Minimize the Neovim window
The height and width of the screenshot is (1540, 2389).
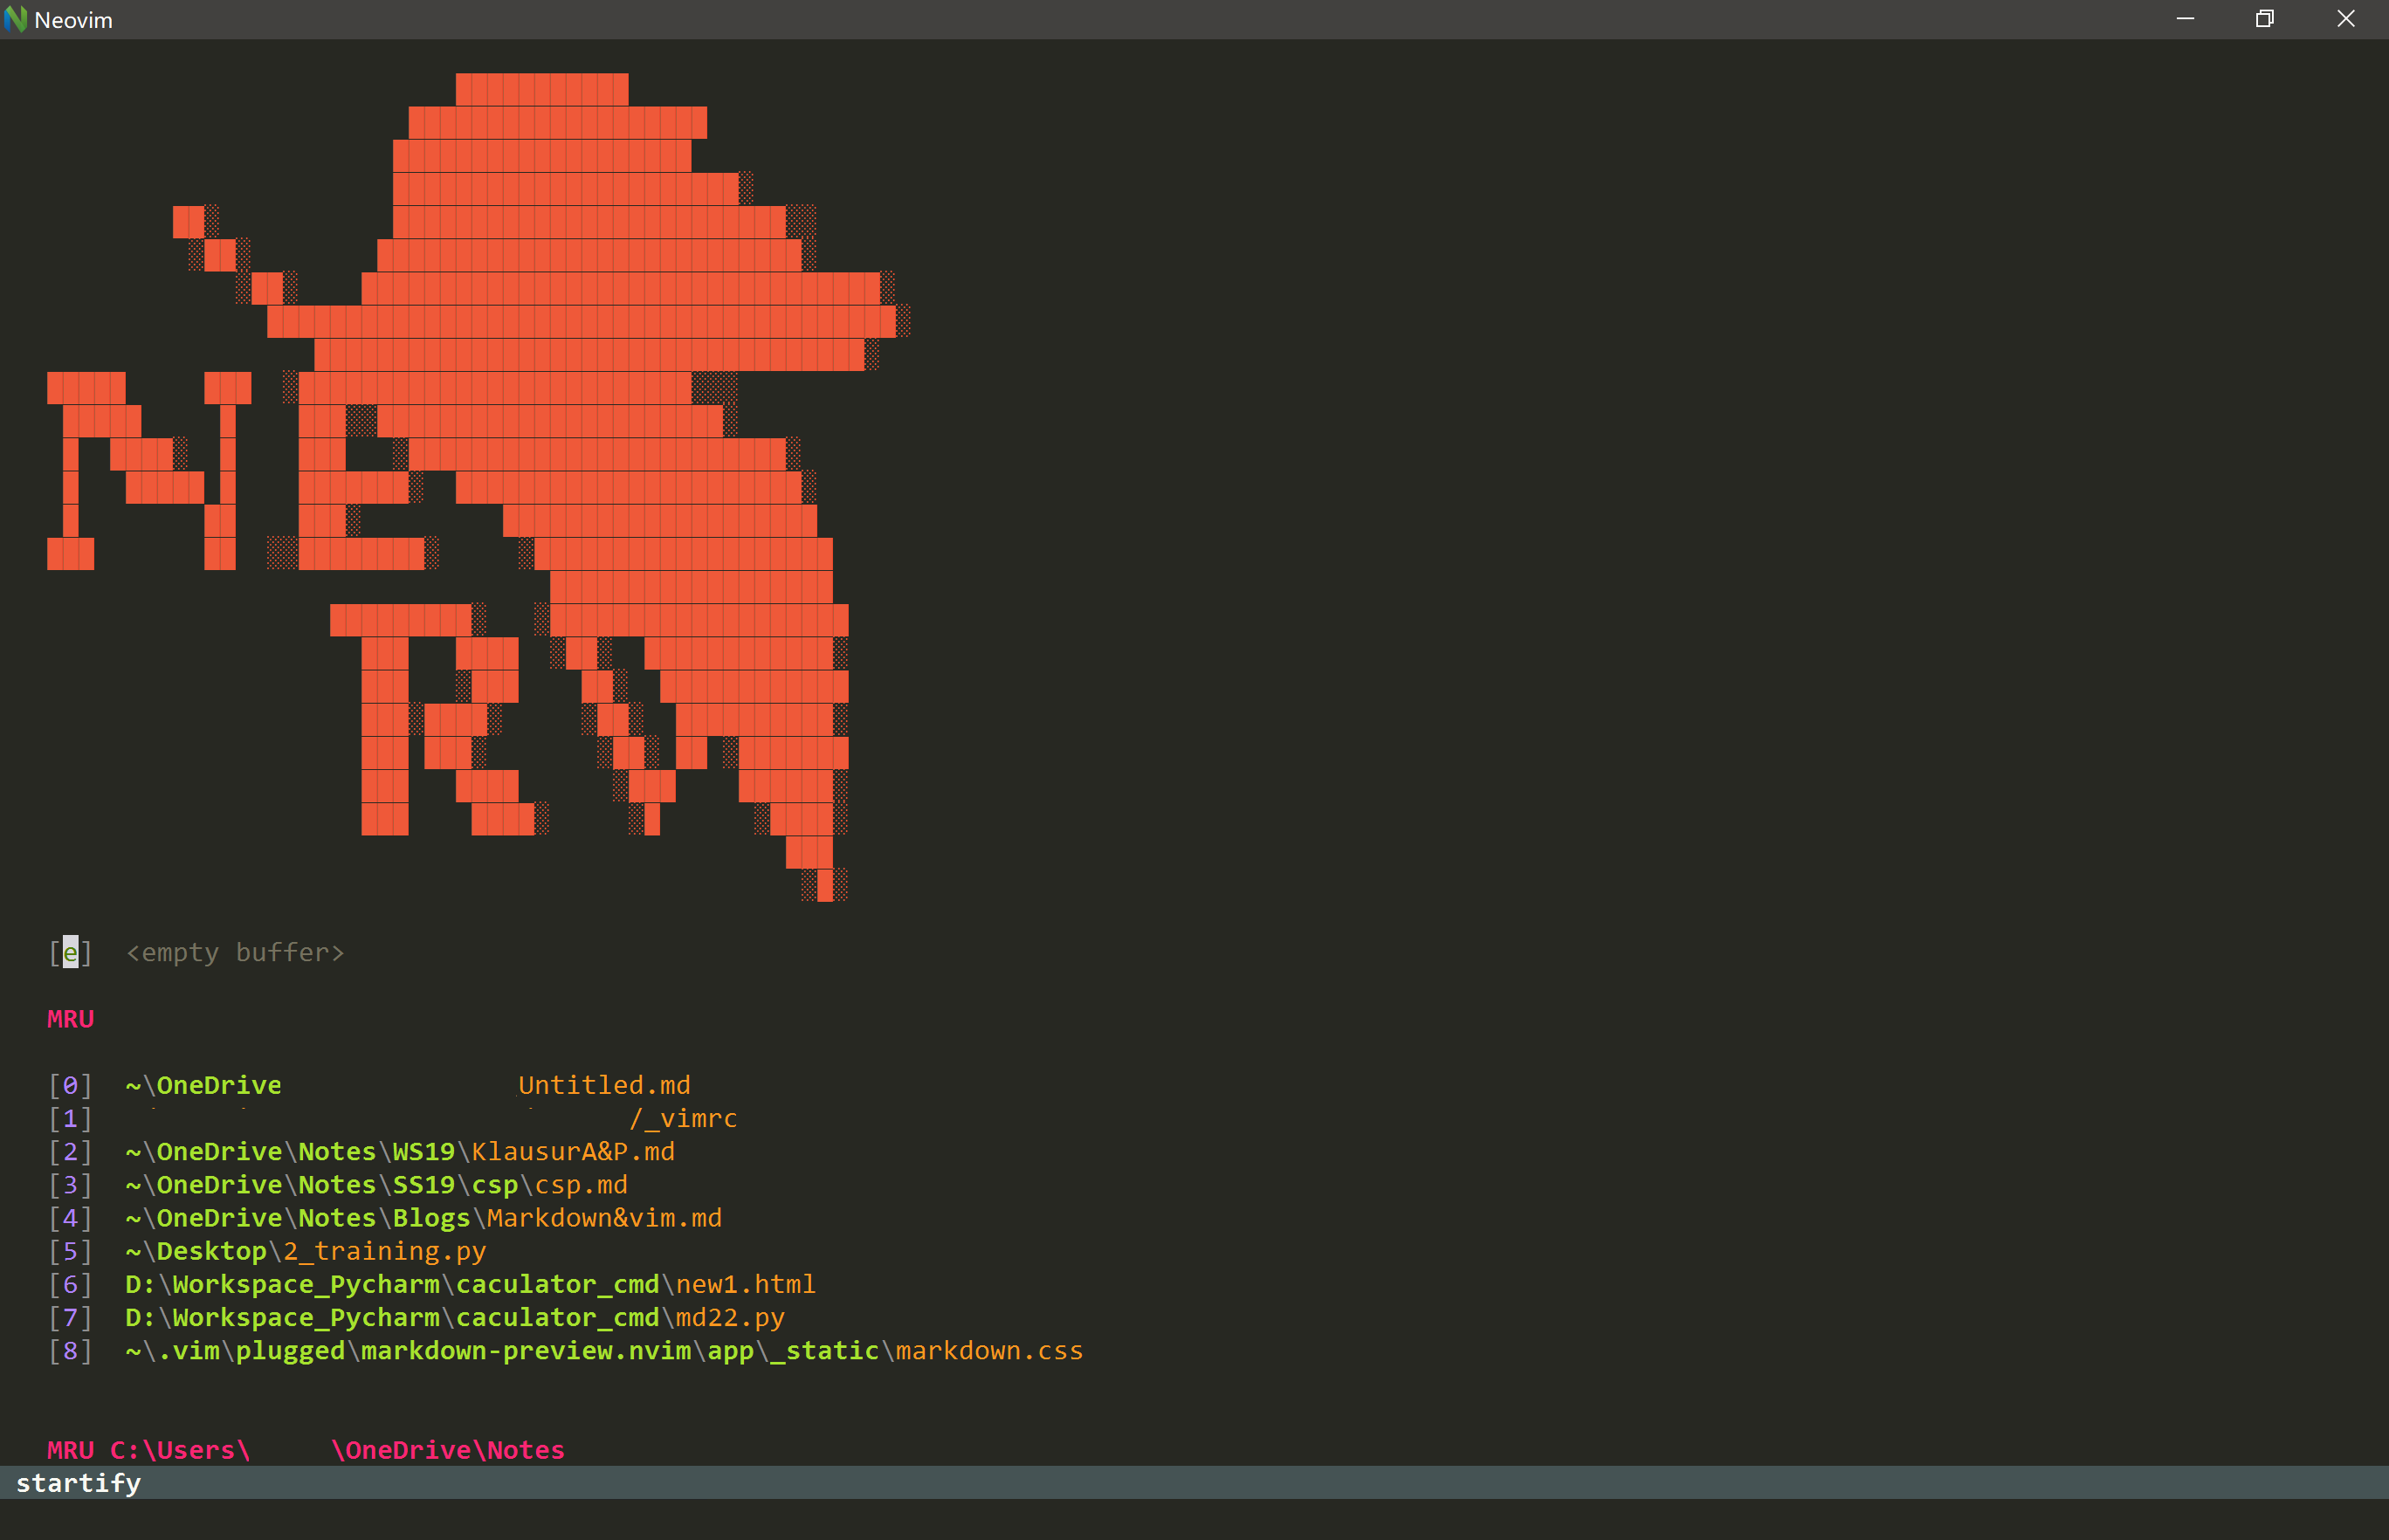(x=2185, y=19)
